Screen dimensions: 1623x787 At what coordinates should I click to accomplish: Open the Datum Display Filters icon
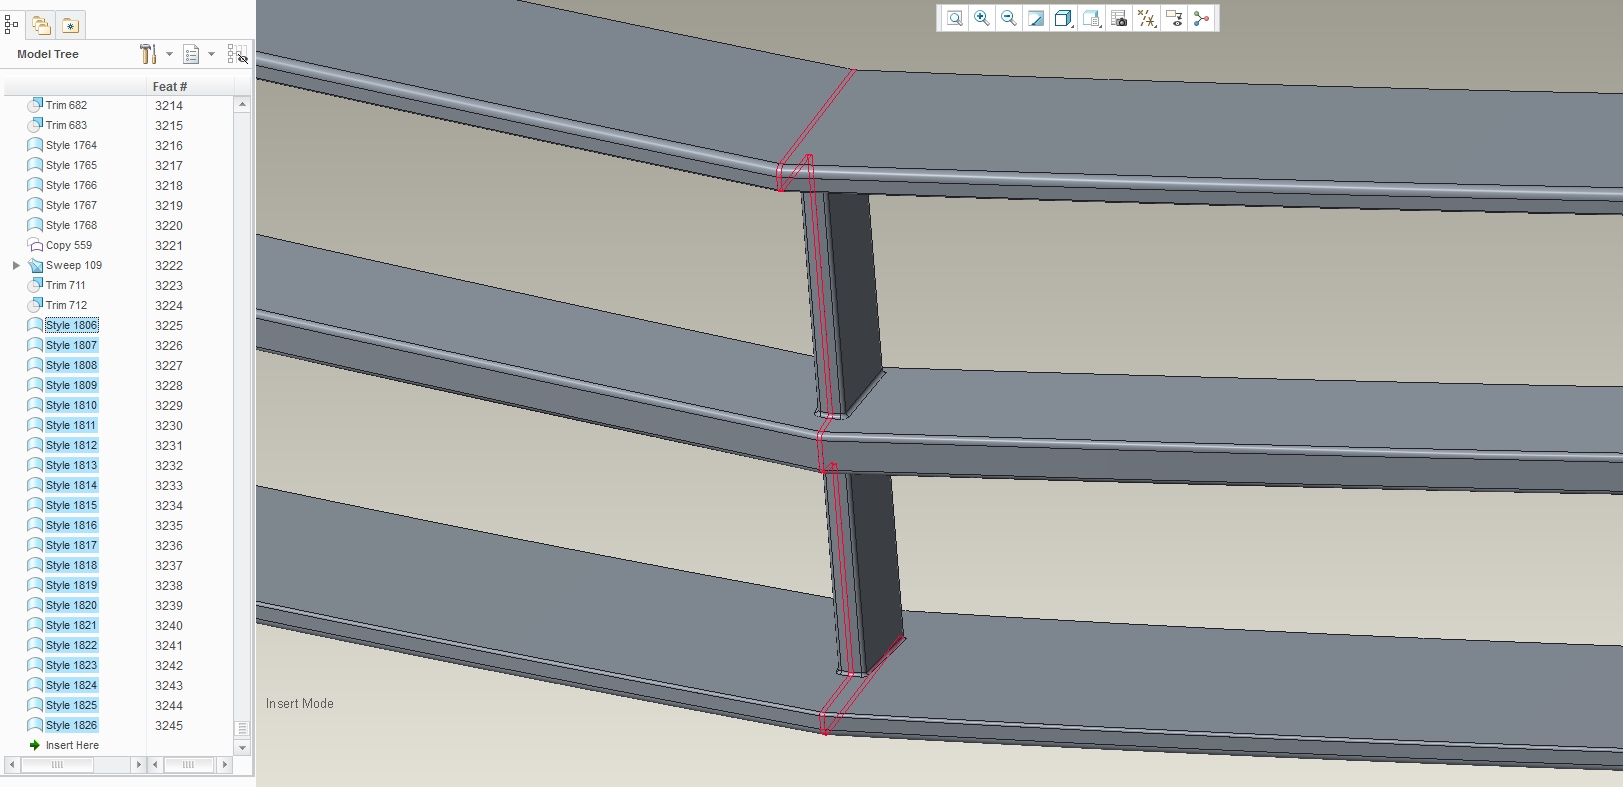coord(1147,18)
